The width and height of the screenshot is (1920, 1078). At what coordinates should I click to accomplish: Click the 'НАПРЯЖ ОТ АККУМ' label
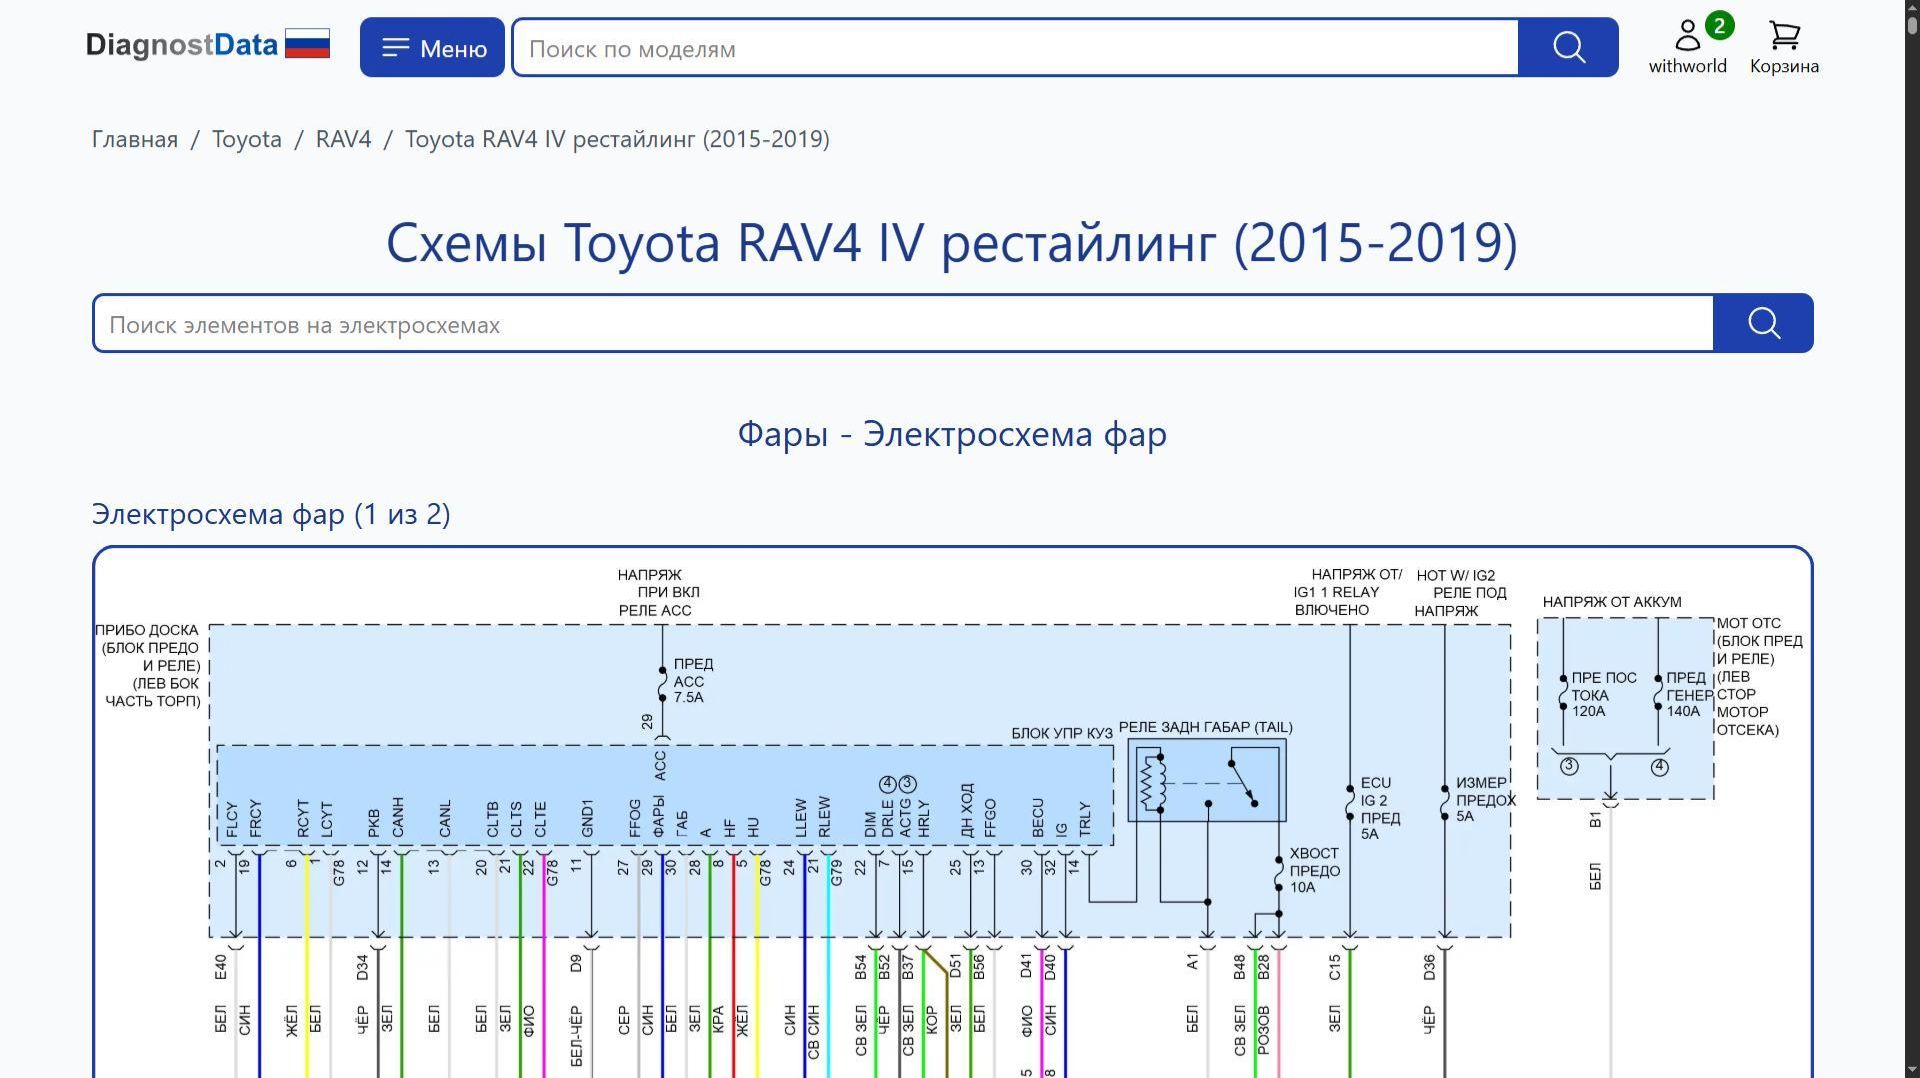(1611, 602)
